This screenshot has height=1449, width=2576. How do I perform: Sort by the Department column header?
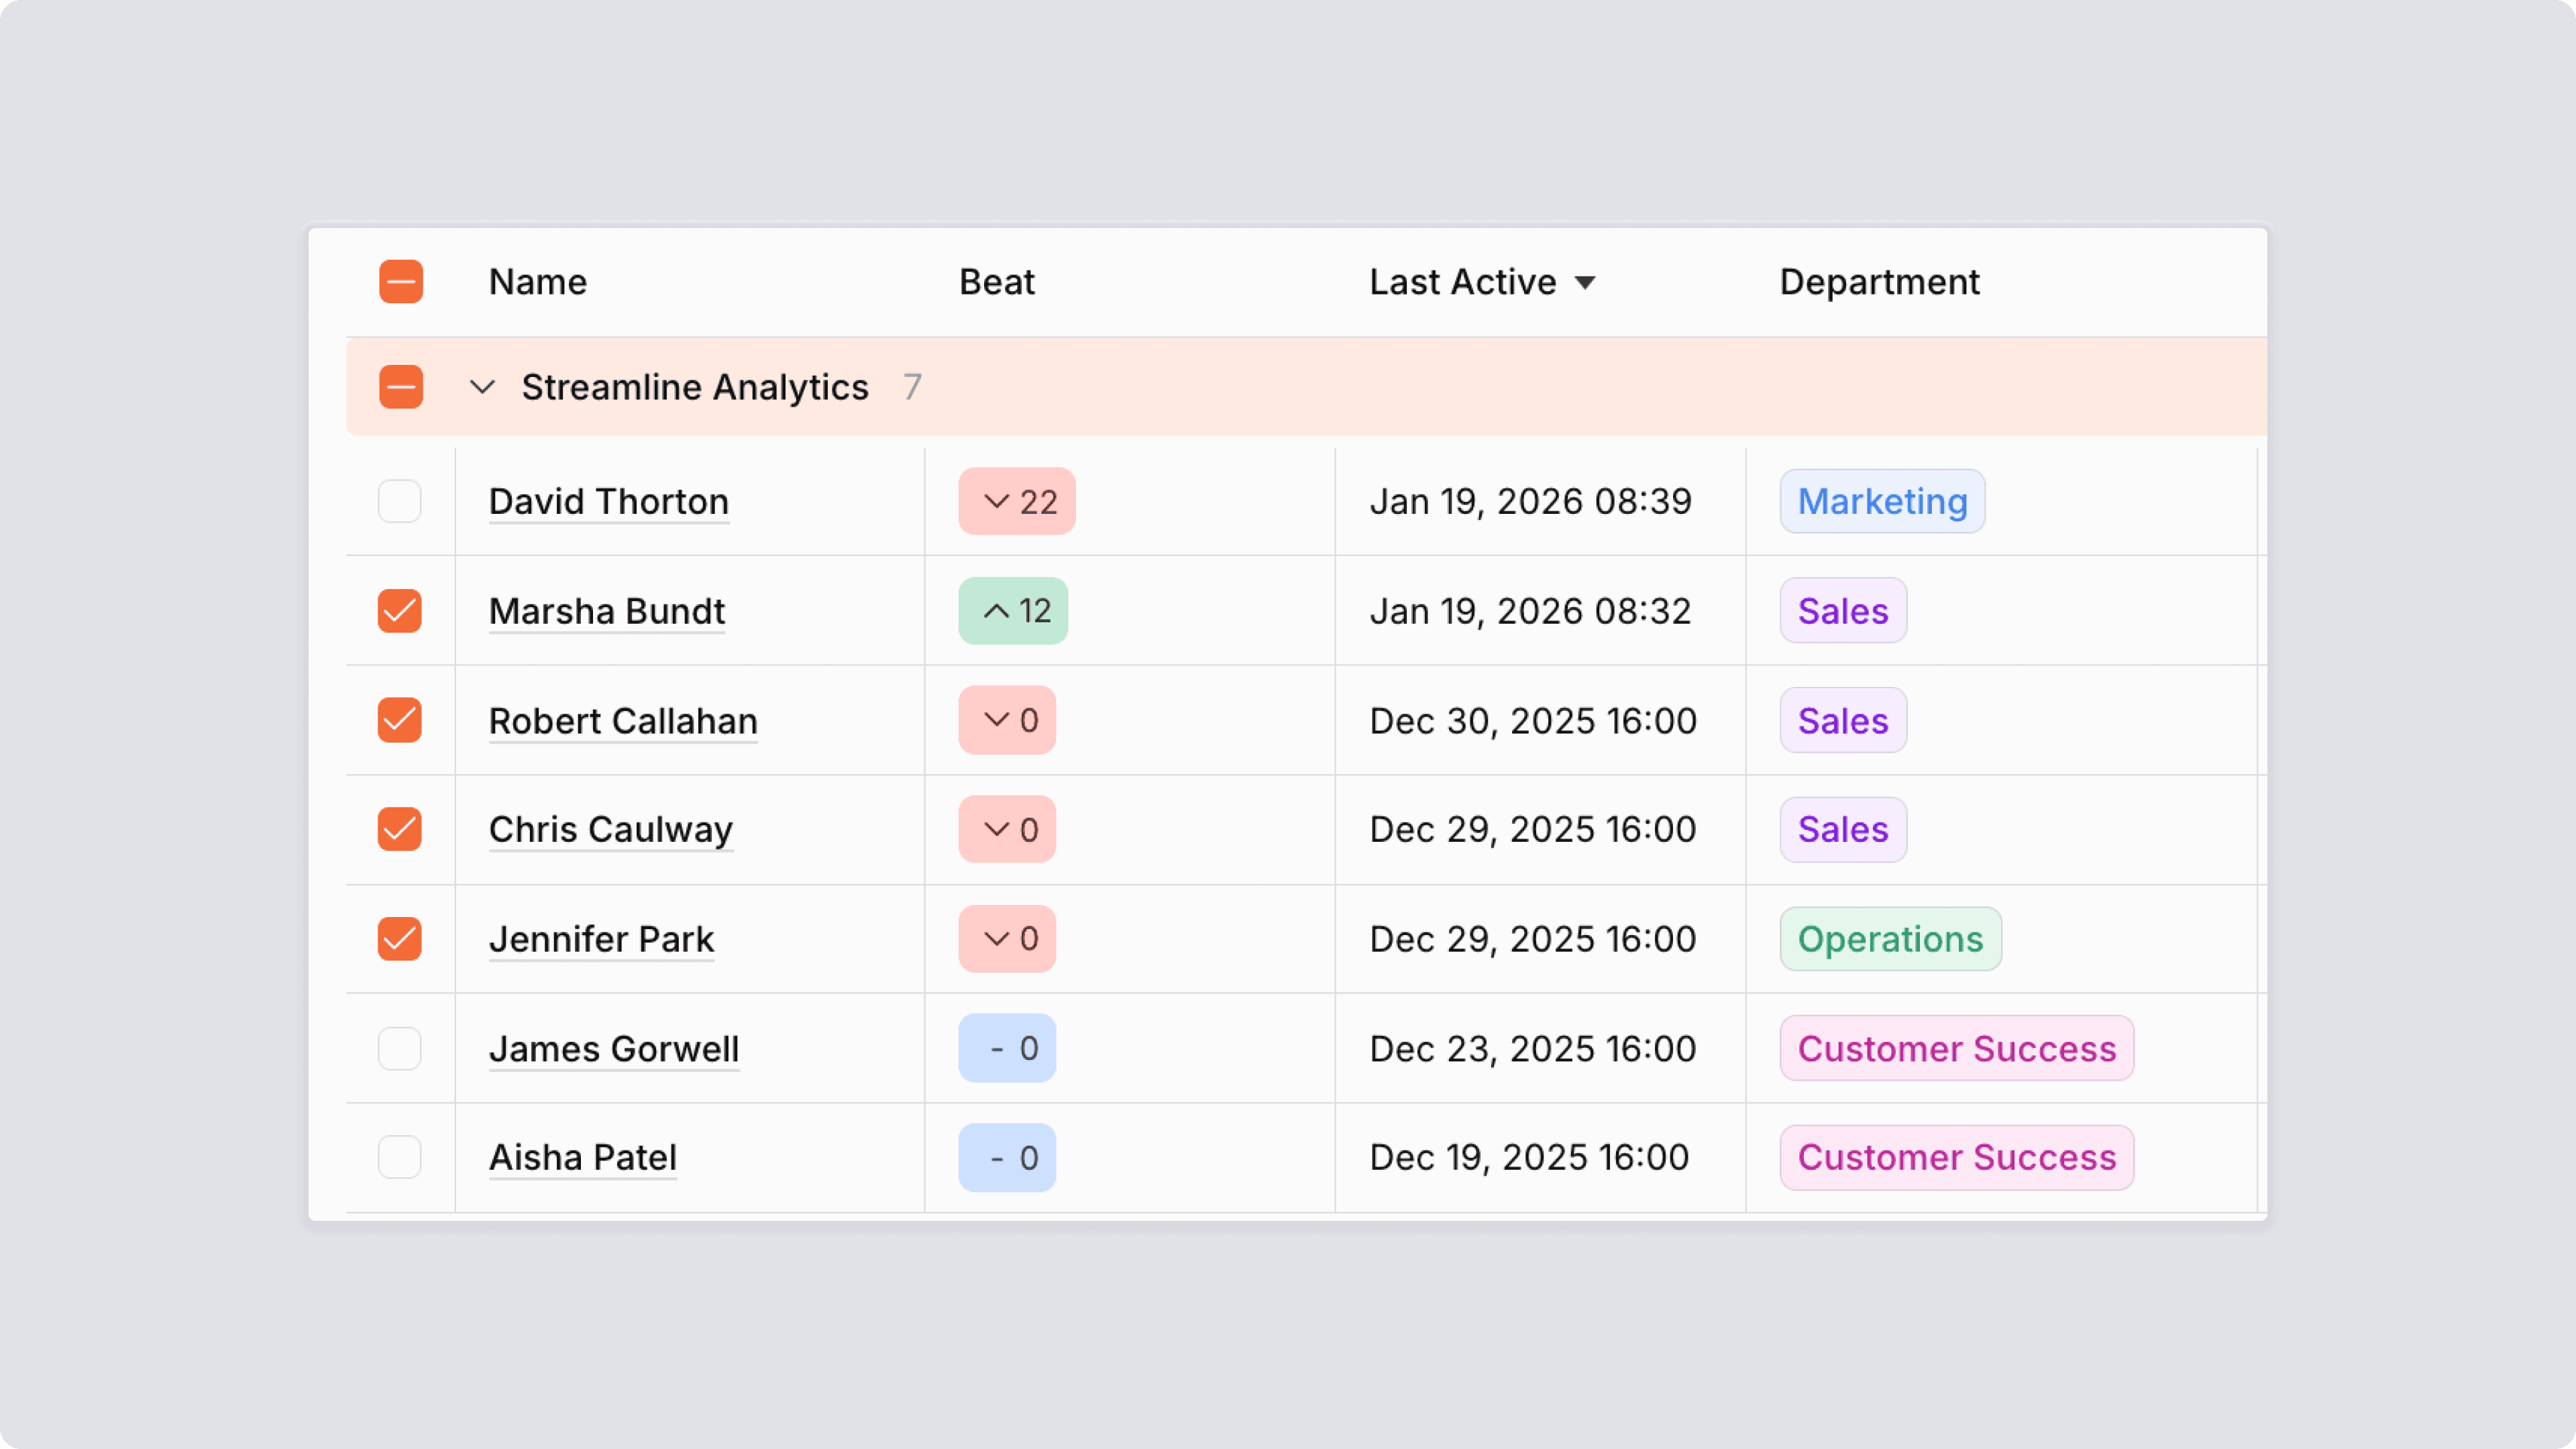1878,282
